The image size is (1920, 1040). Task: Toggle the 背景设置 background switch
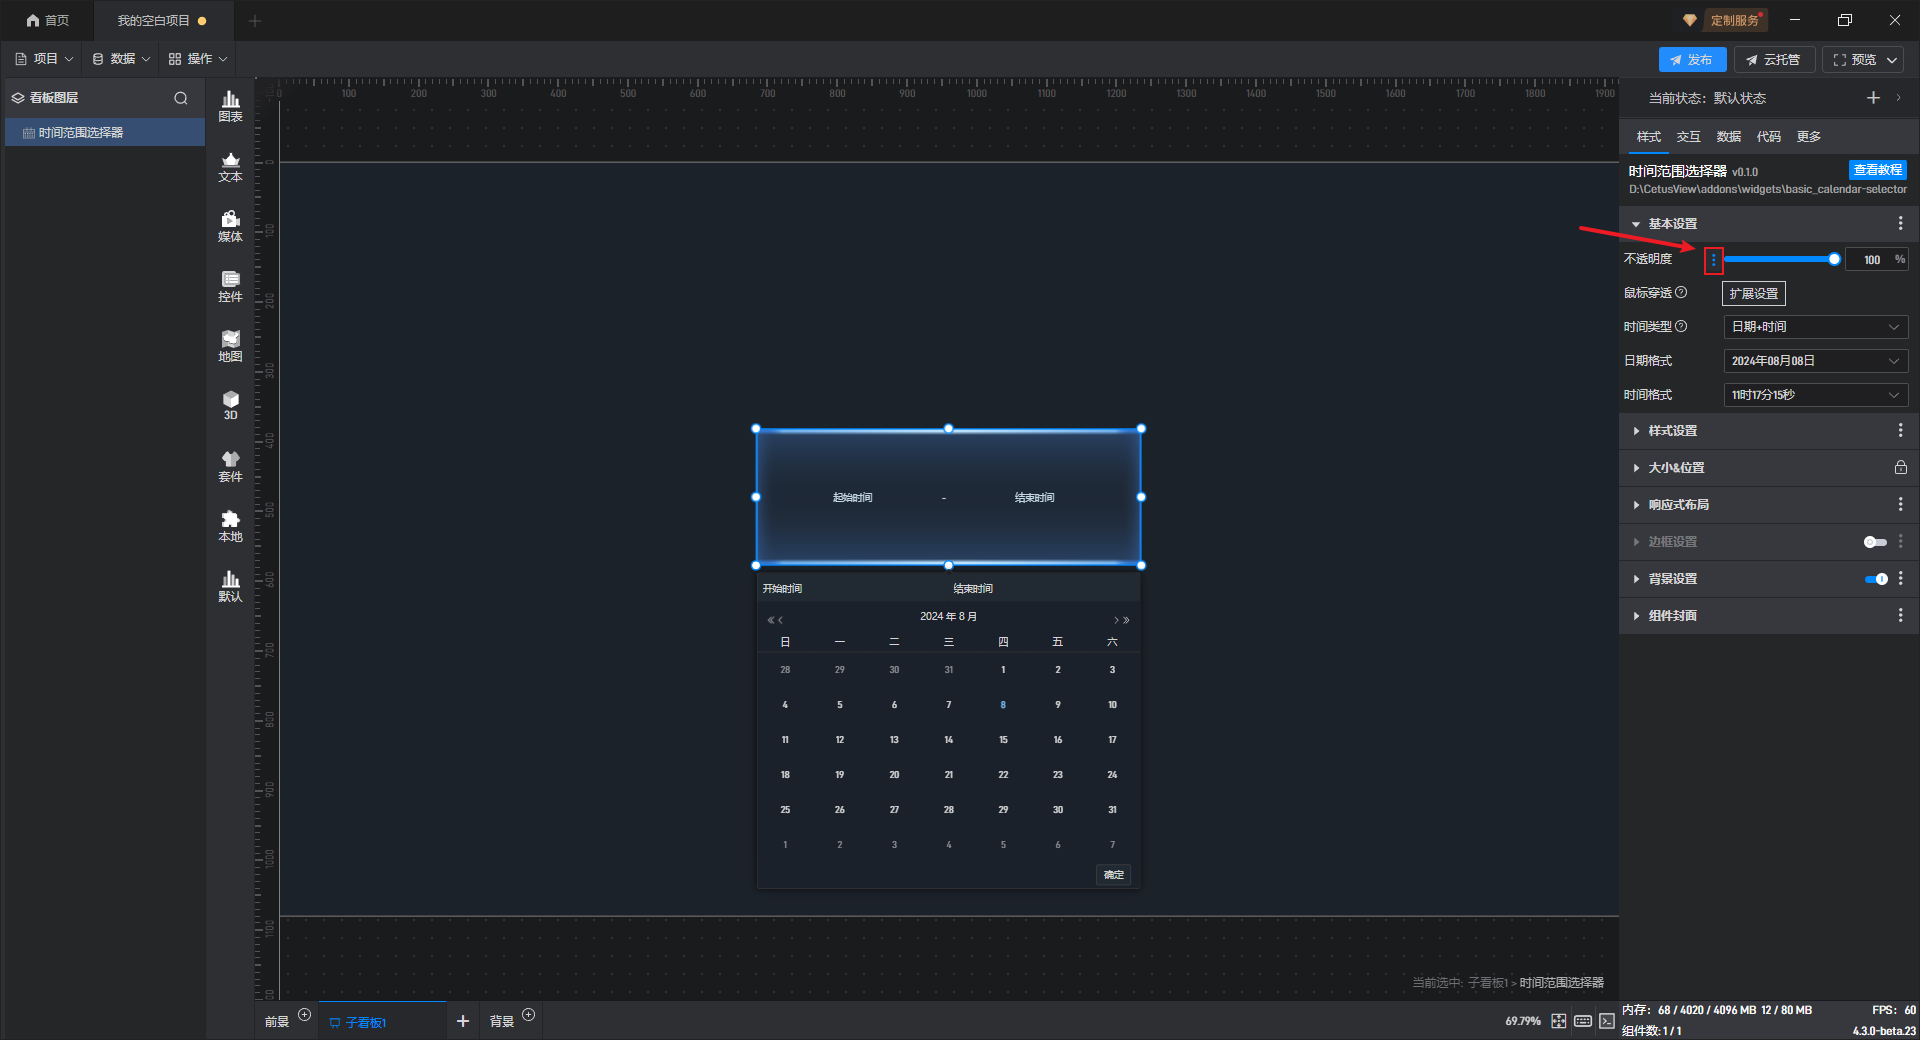click(x=1876, y=579)
